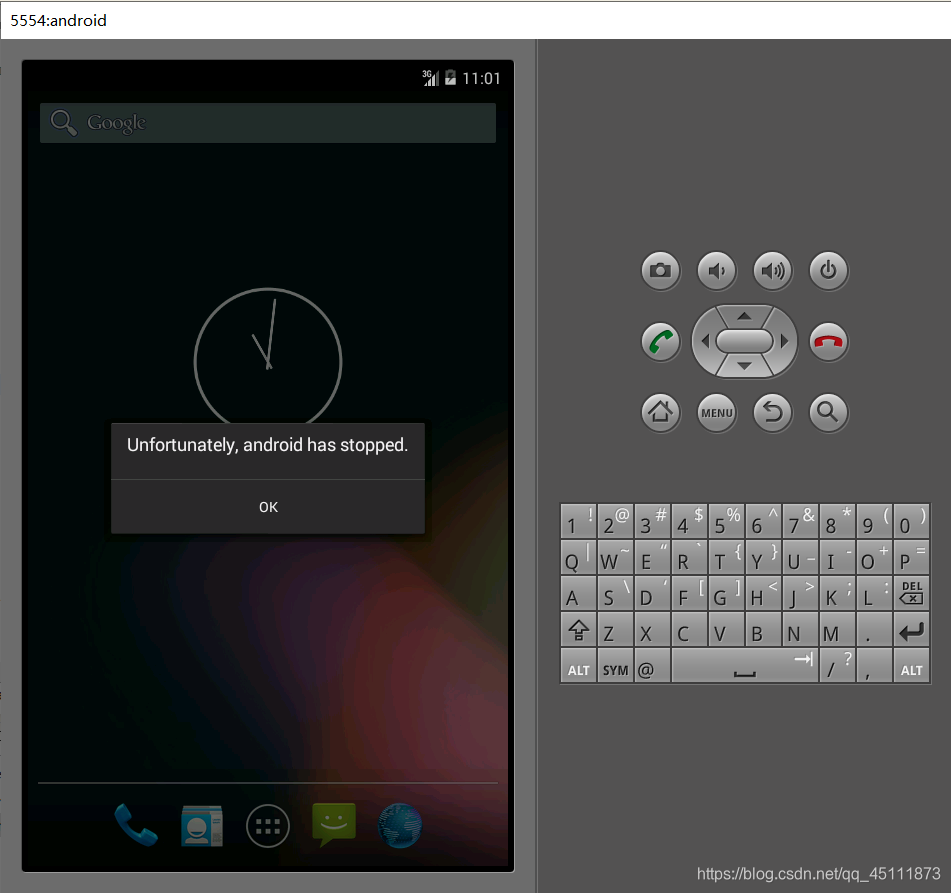Click the 1 exclamation number key
951x893 pixels.
tap(578, 521)
